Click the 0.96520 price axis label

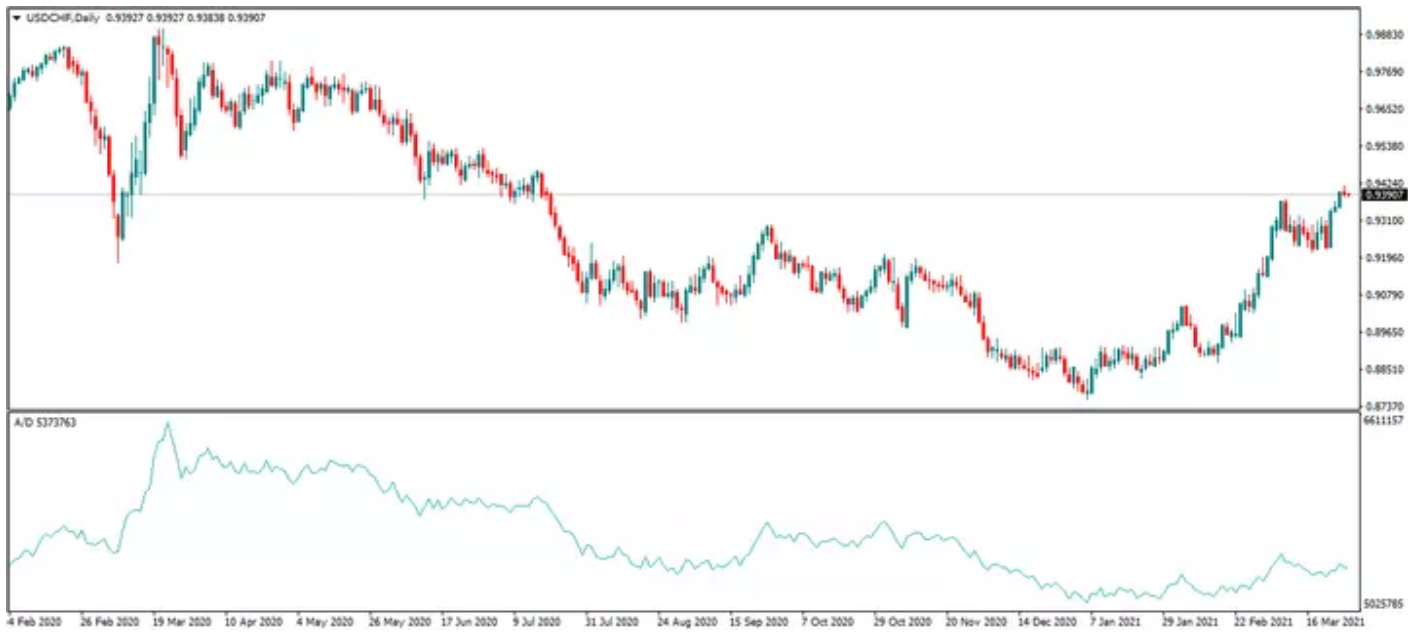(x=1380, y=109)
